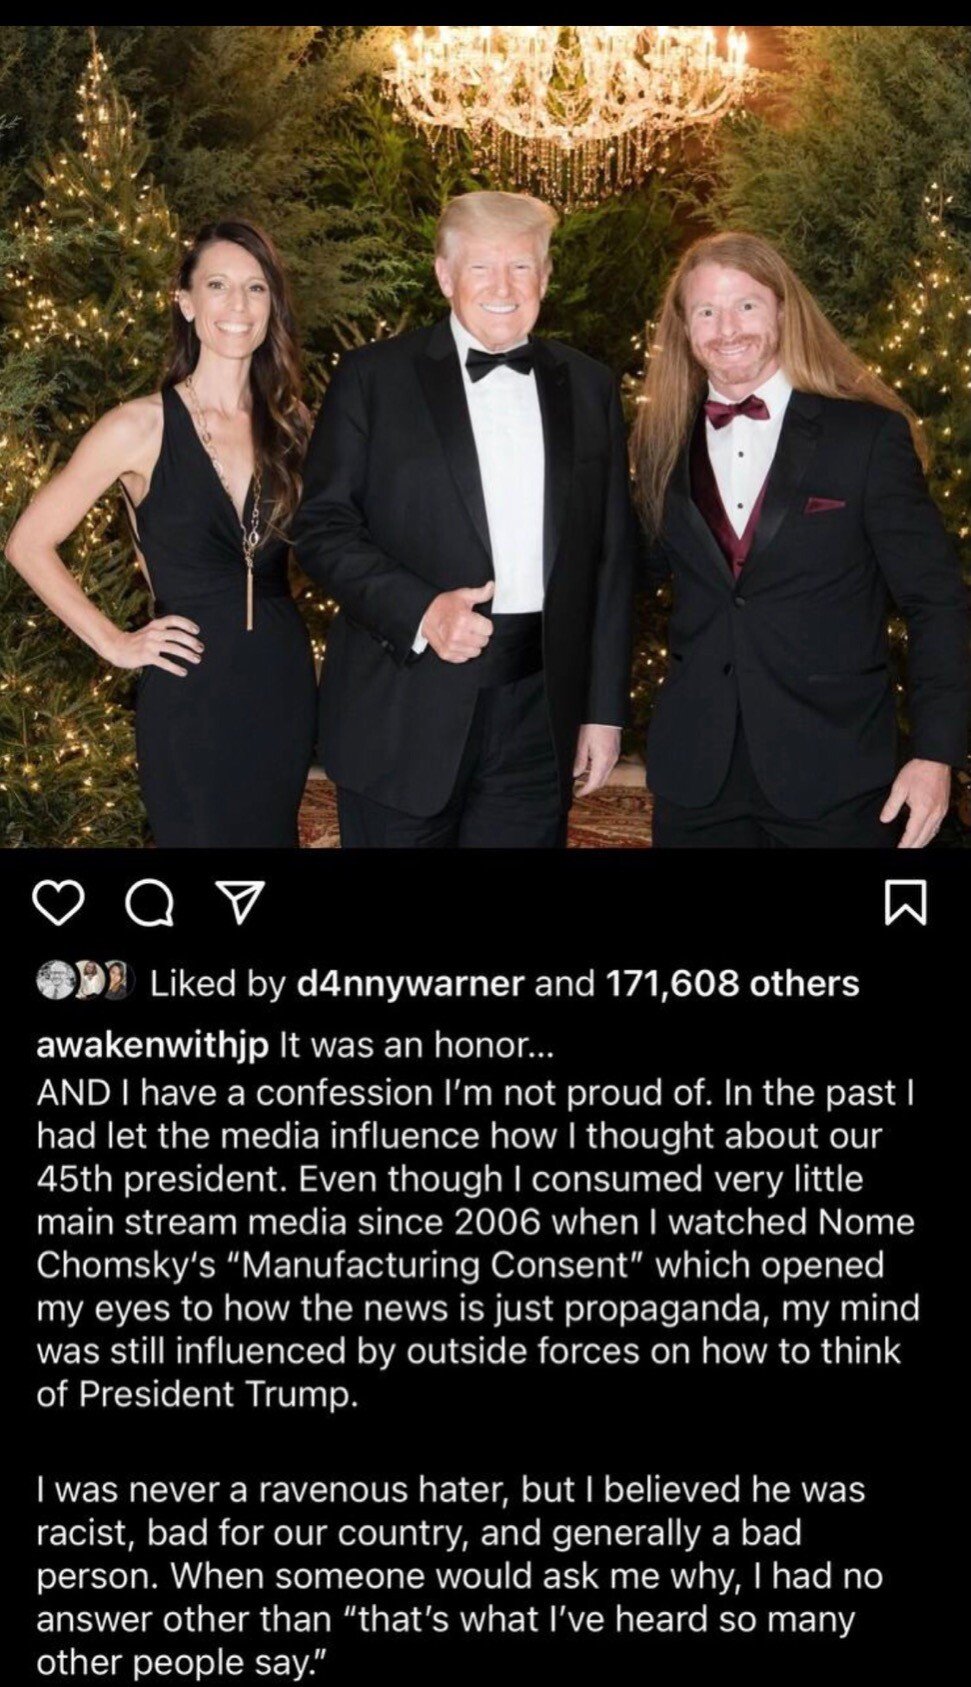The height and width of the screenshot is (1687, 971).
Task: Like the post with the heart icon
Action: coord(57,903)
